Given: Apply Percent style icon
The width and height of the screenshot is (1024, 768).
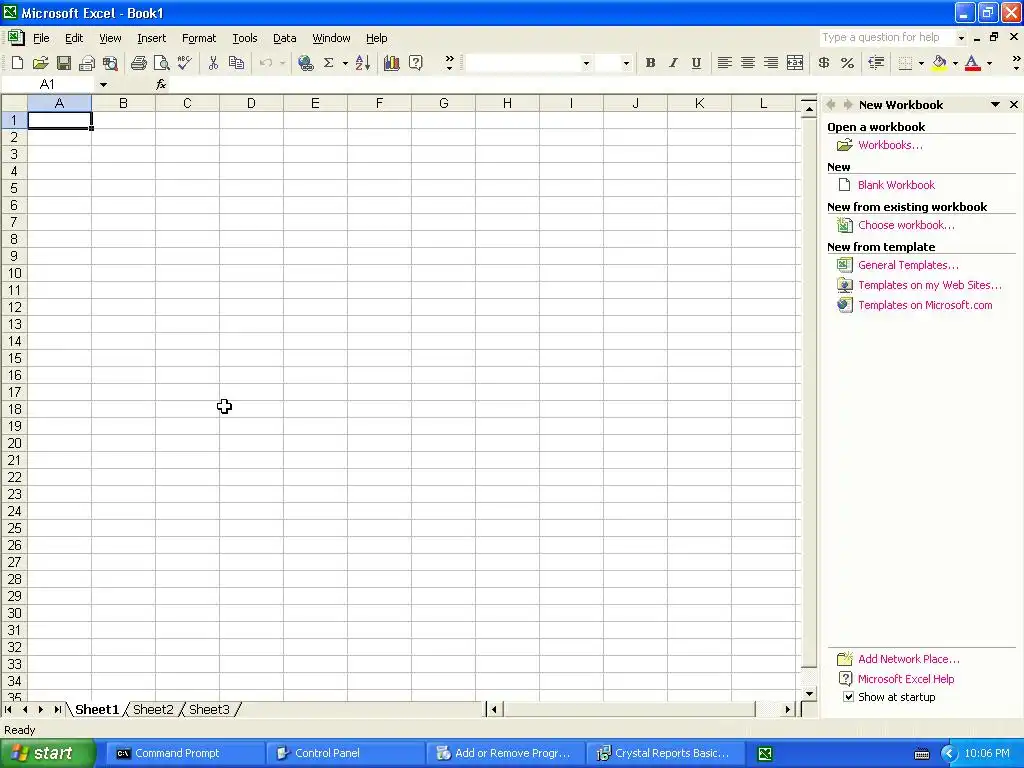Looking at the screenshot, I should pos(847,63).
